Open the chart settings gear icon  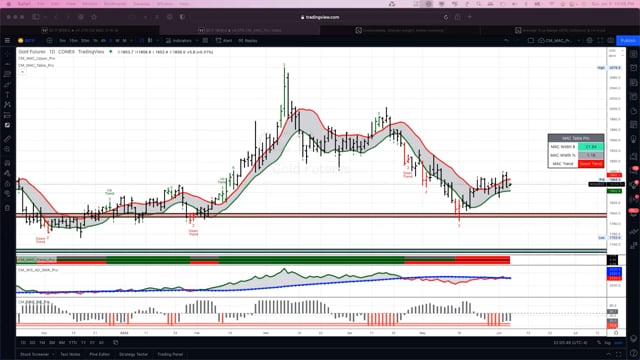(x=589, y=40)
